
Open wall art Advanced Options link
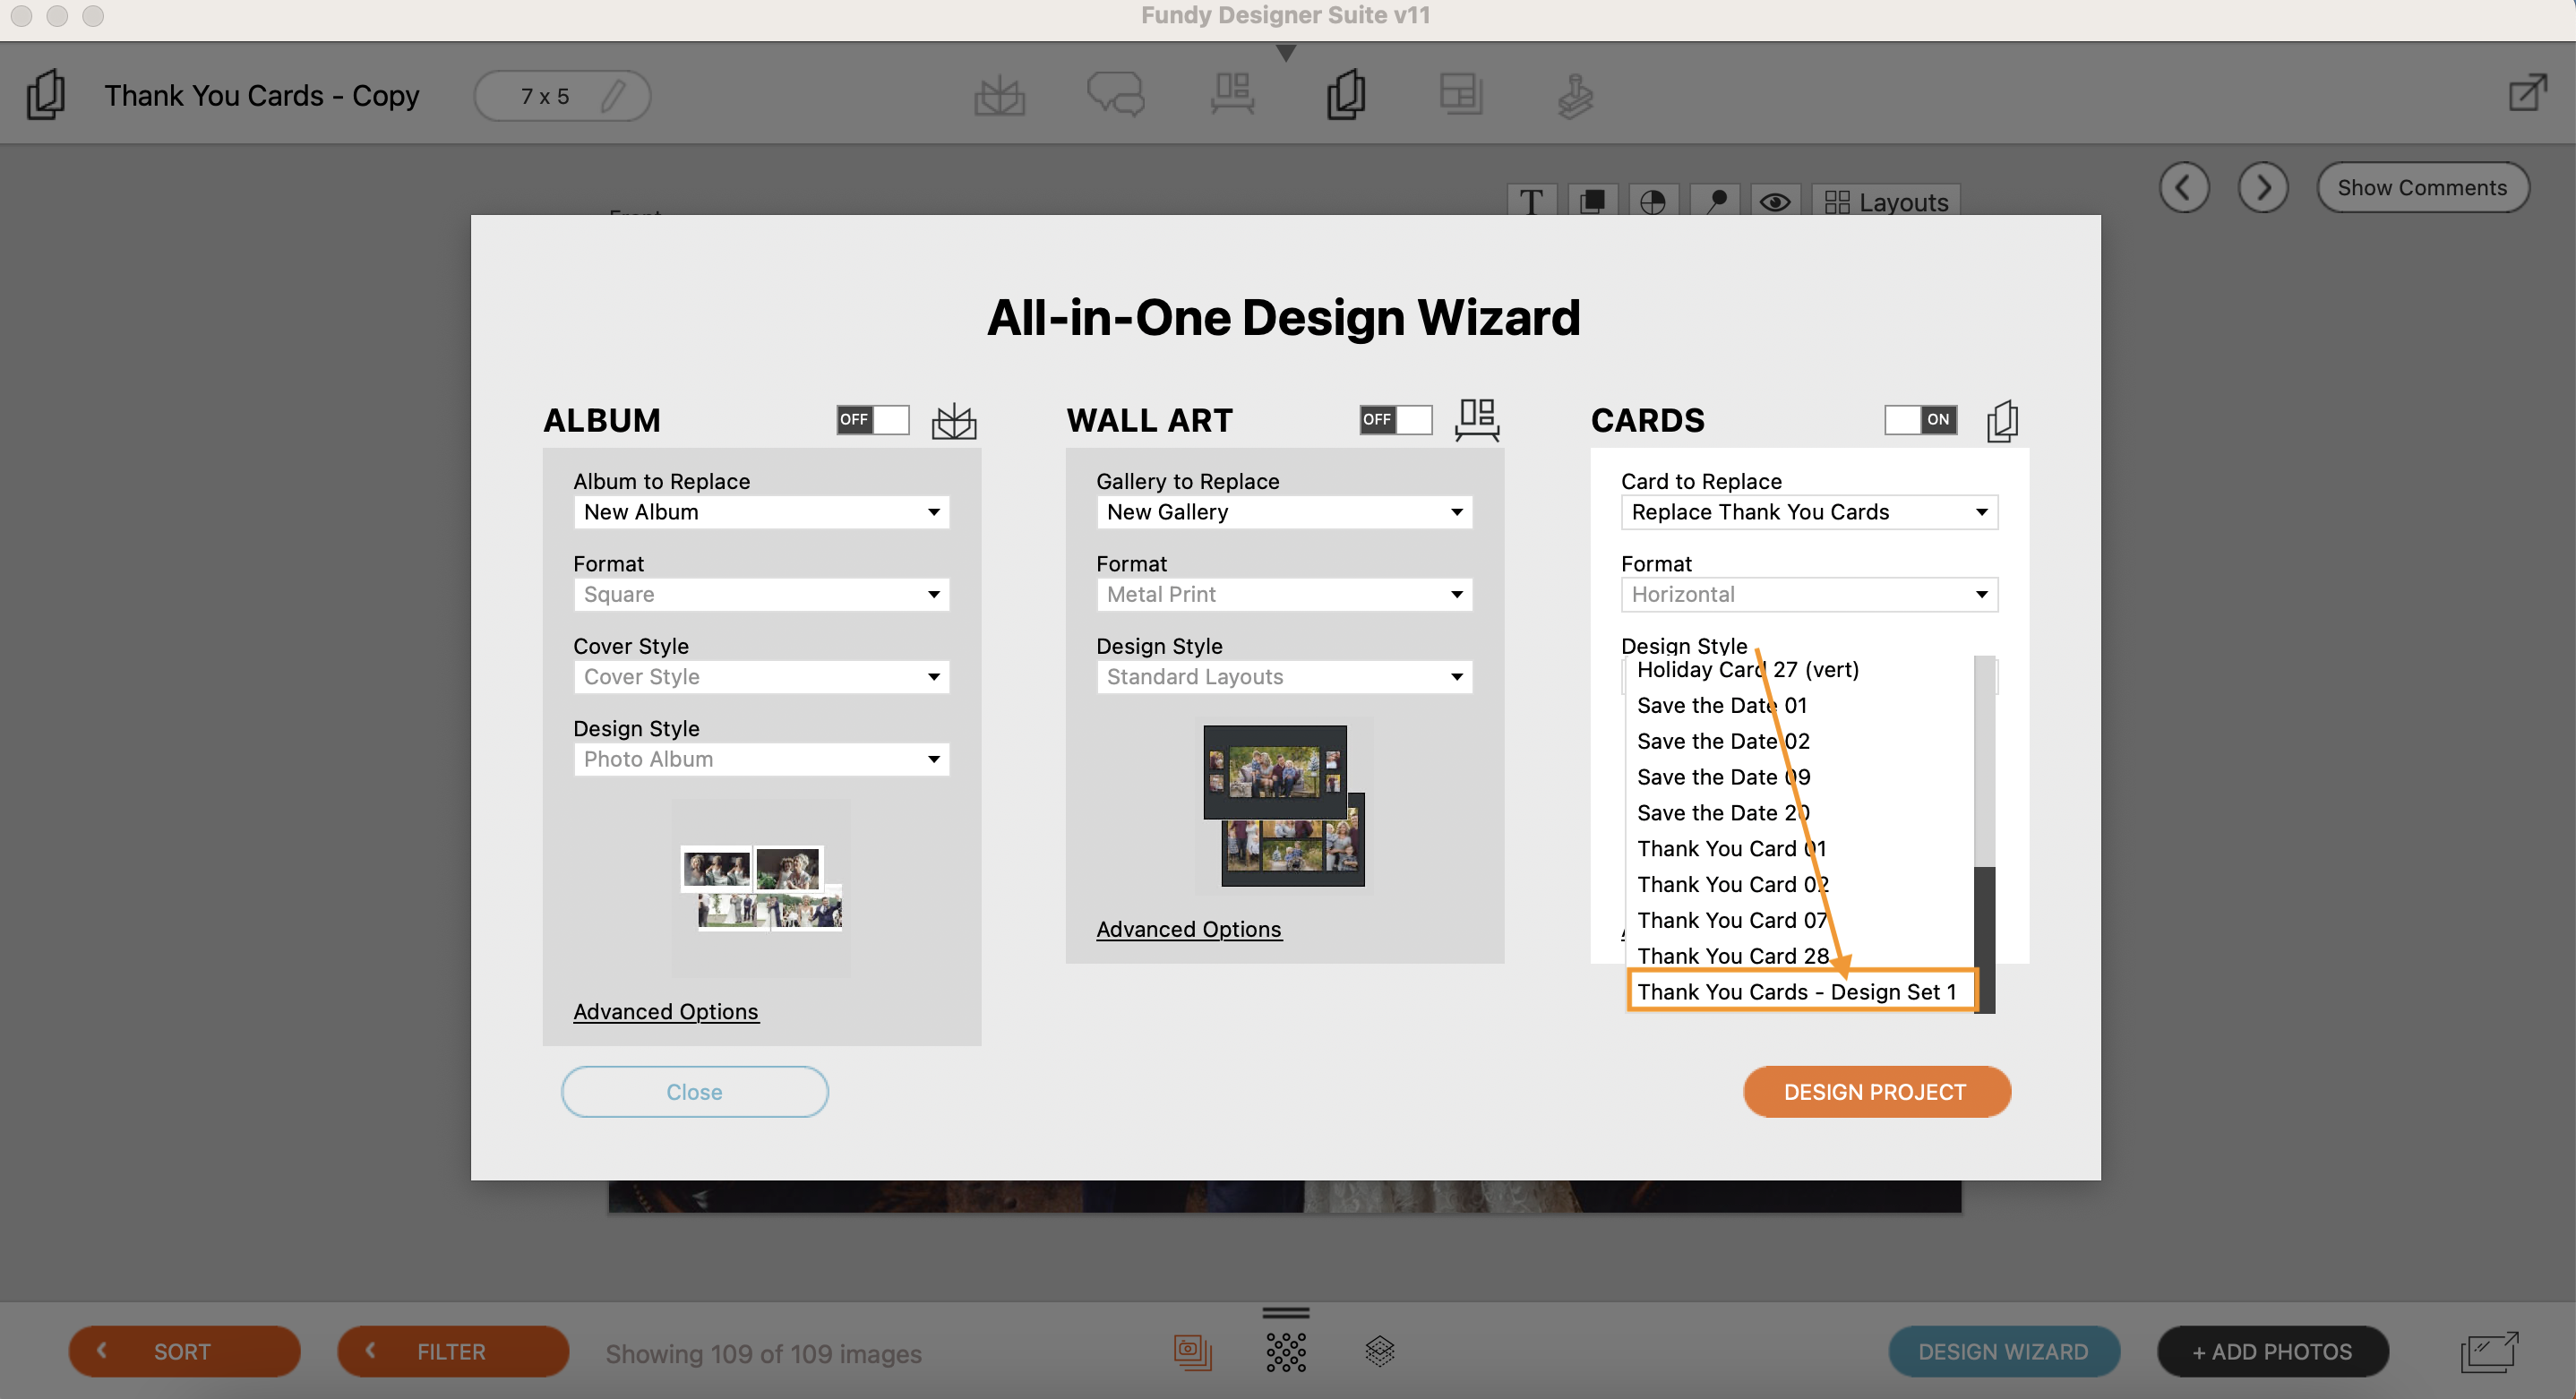(x=1188, y=929)
